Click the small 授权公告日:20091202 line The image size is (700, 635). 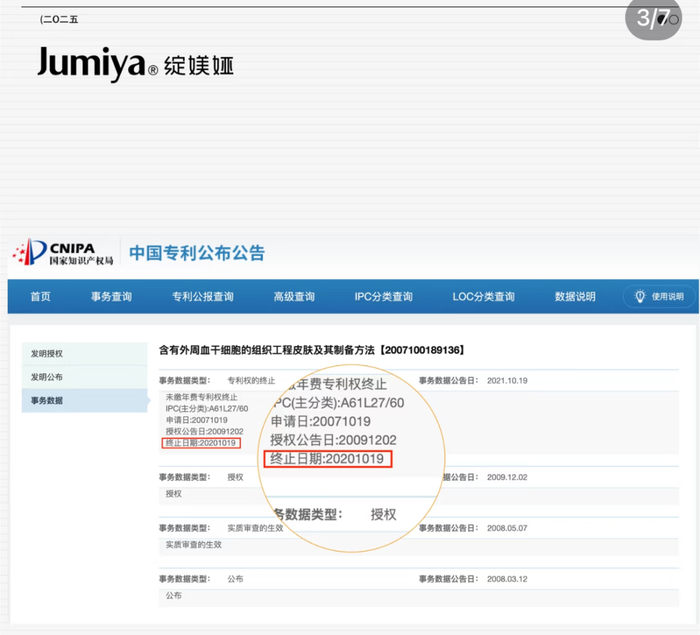(x=204, y=431)
